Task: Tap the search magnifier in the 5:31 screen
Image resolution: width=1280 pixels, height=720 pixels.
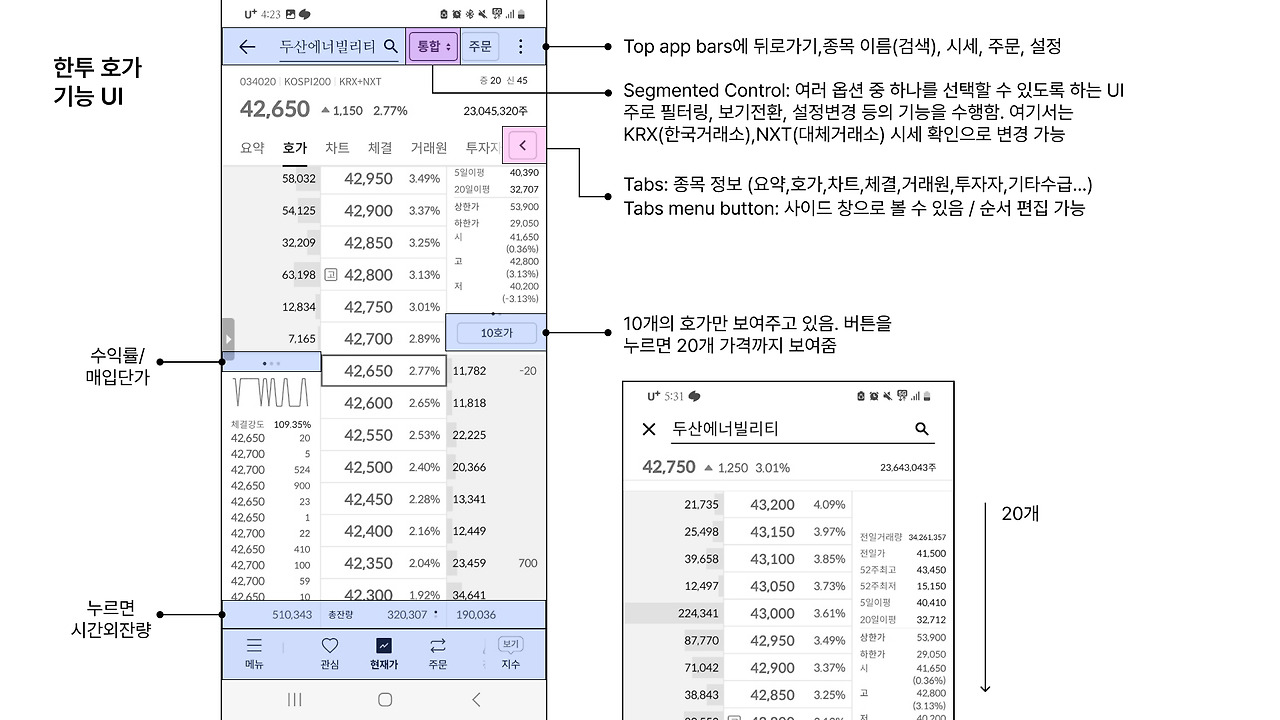Action: click(922, 429)
